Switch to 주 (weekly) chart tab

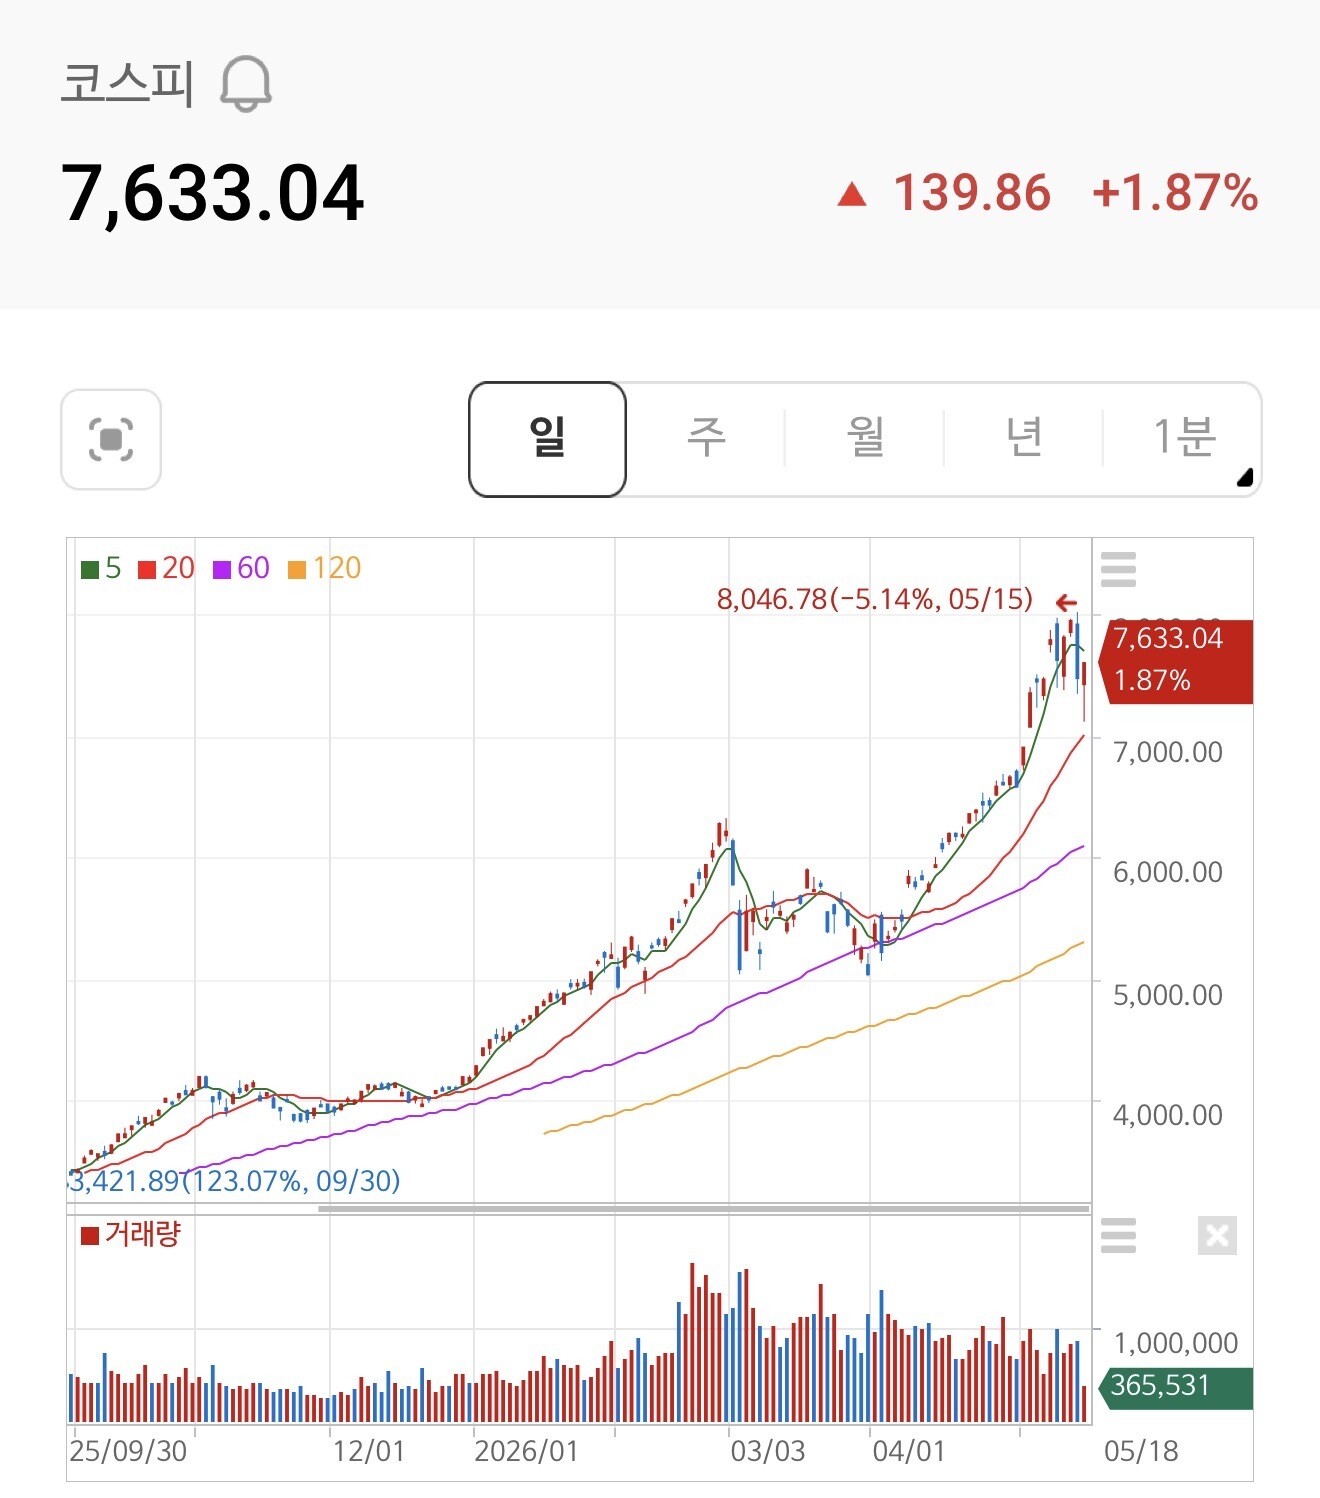(706, 438)
